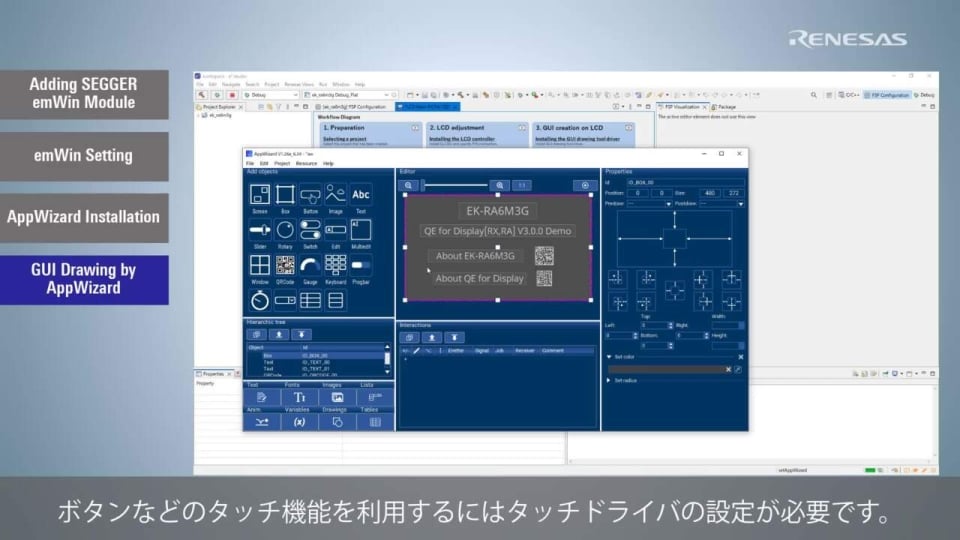Image resolution: width=960 pixels, height=540 pixels.
Task: Open the Fonts resource icon
Action: click(x=299, y=397)
